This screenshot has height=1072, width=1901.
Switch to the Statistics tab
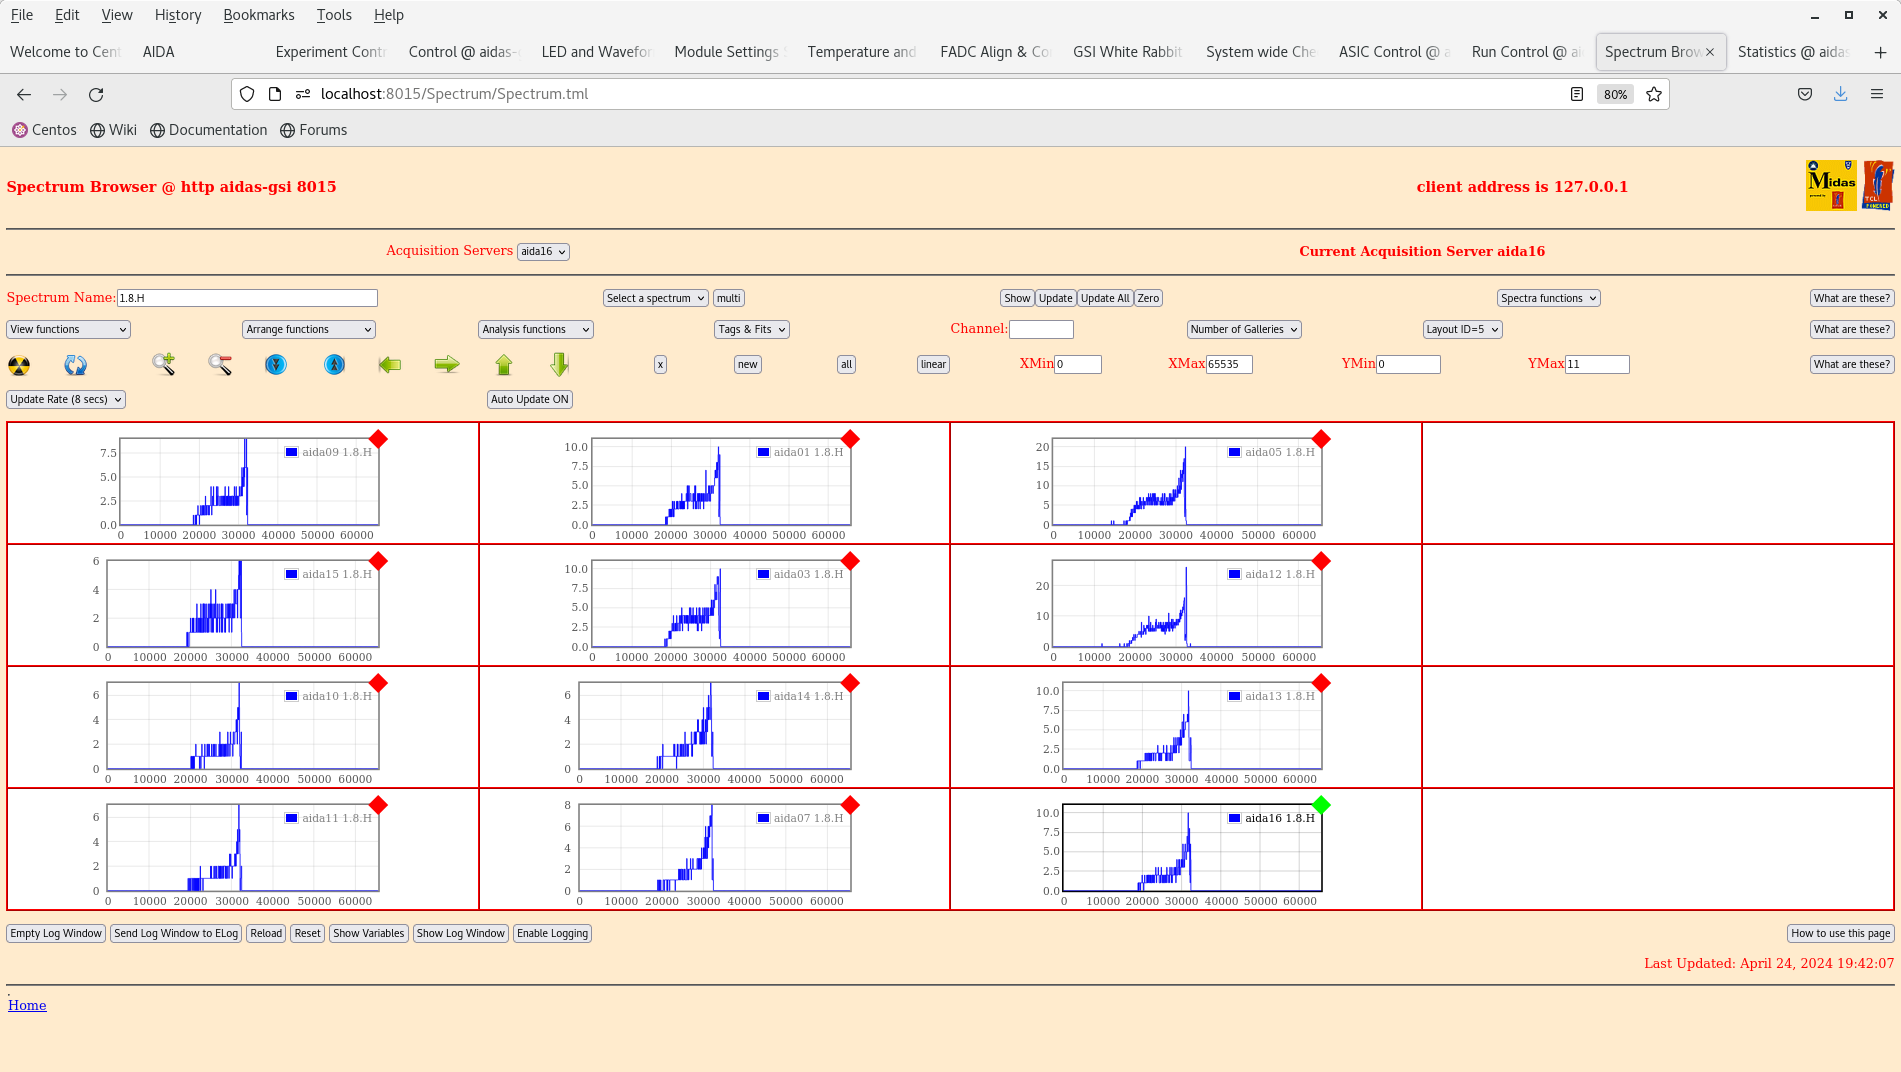(1794, 52)
